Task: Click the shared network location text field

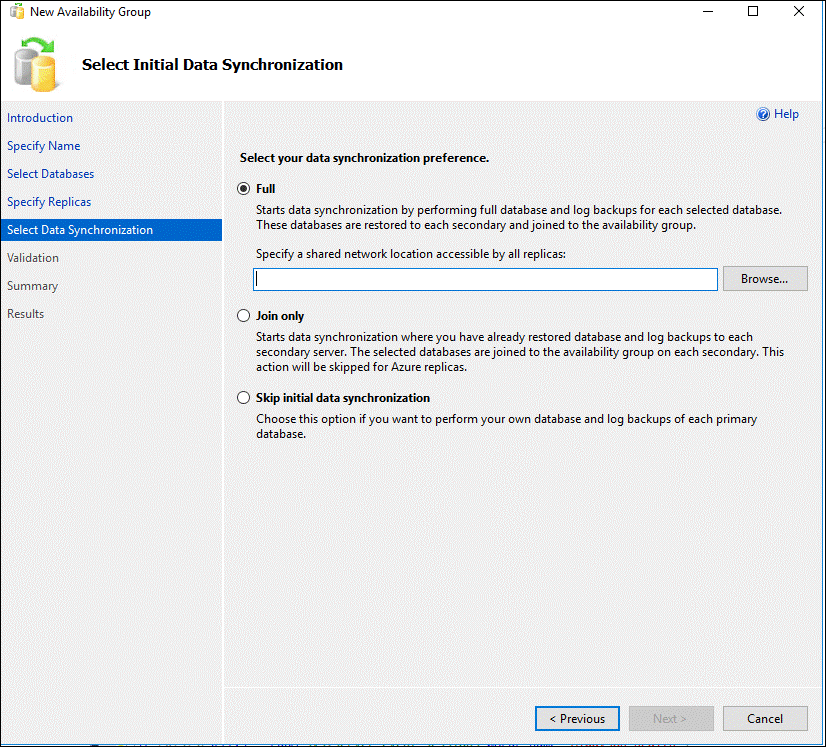Action: [486, 279]
